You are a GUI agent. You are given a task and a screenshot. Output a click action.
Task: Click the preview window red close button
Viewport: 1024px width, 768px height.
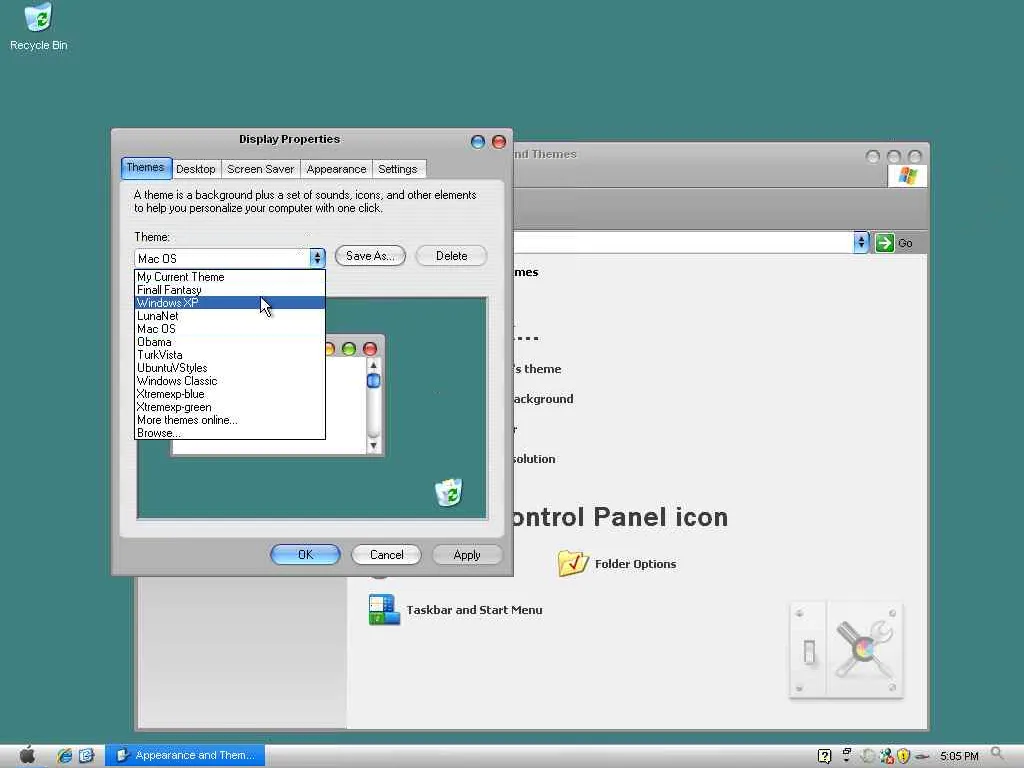370,349
